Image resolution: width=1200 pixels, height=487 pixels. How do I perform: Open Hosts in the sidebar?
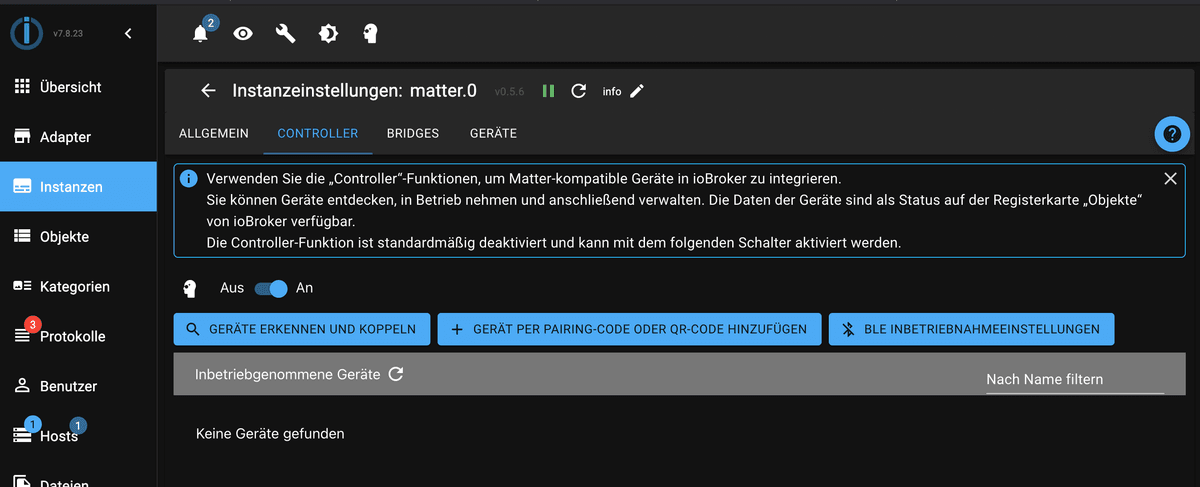(78, 436)
